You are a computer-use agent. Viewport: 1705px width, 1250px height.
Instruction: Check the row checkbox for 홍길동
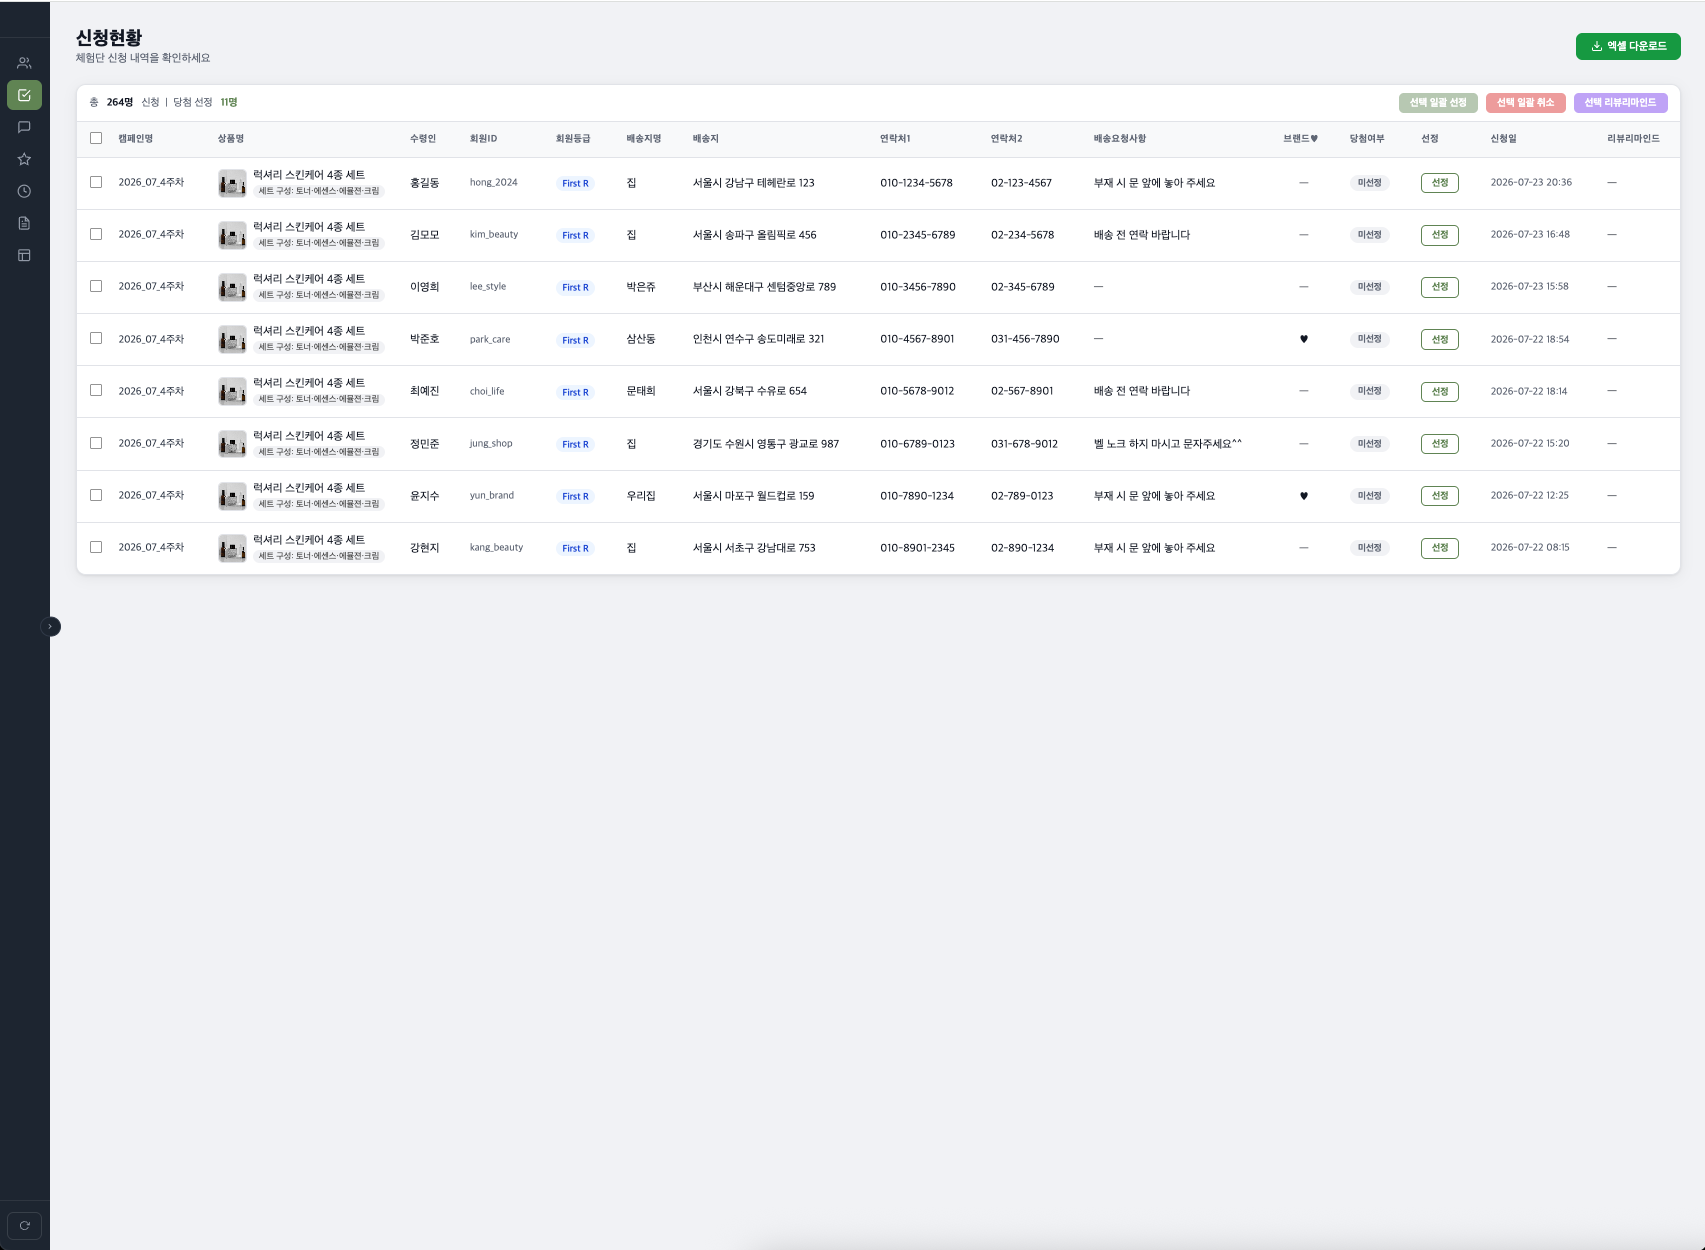(x=96, y=182)
